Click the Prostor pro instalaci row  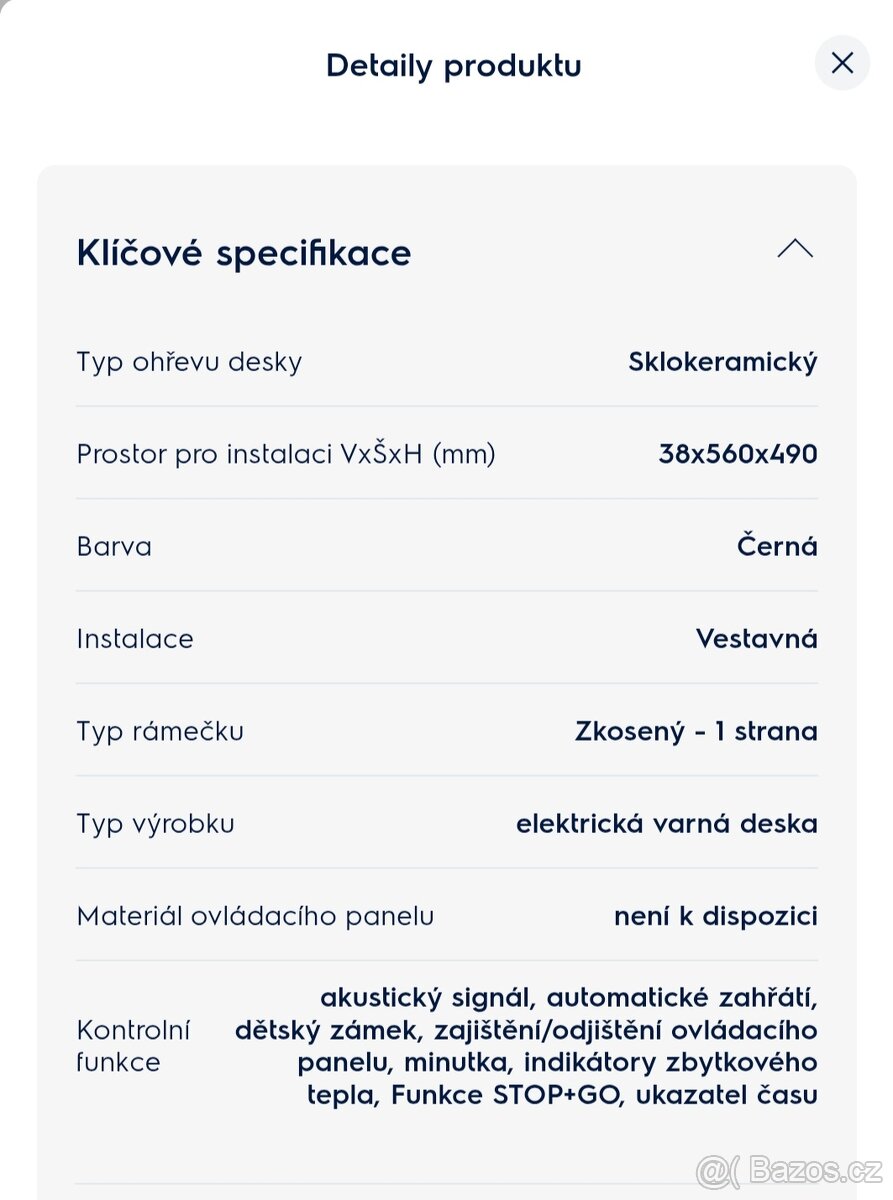[x=286, y=454]
